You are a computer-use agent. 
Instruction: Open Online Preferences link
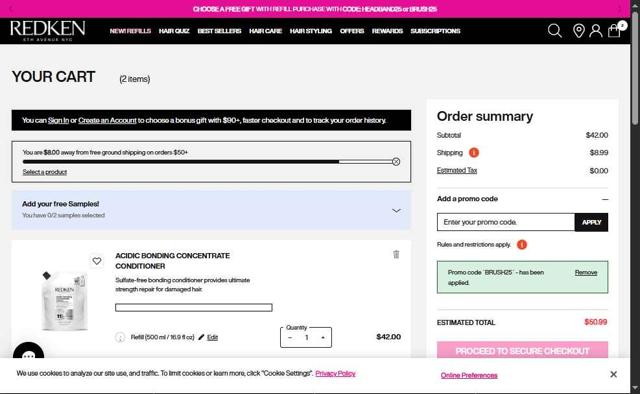click(469, 375)
